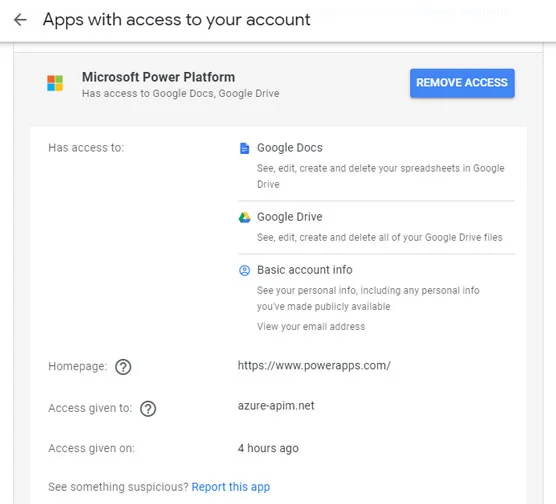Report this app as suspicious

[x=231, y=487]
